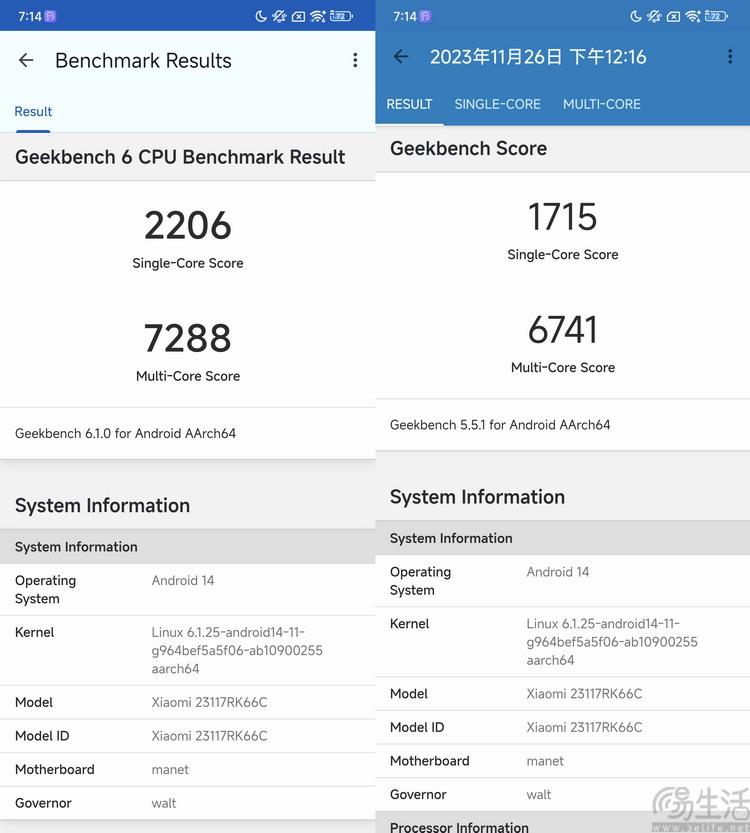Tap battery indicator in right status bar
Viewport: 750px width, 833px height.
(x=716, y=16)
